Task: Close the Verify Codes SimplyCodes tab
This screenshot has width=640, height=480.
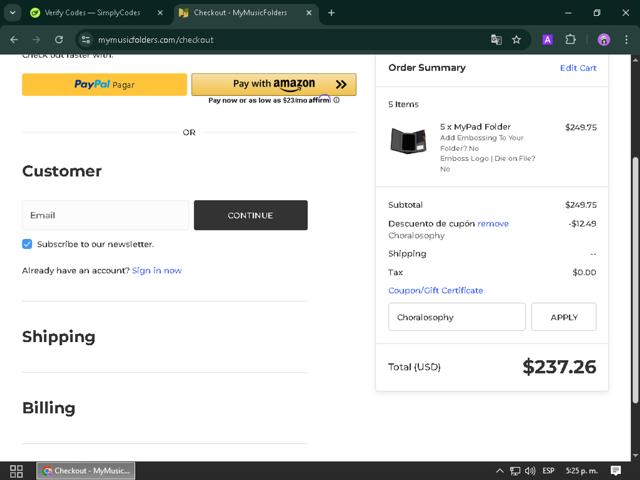Action: click(160, 13)
